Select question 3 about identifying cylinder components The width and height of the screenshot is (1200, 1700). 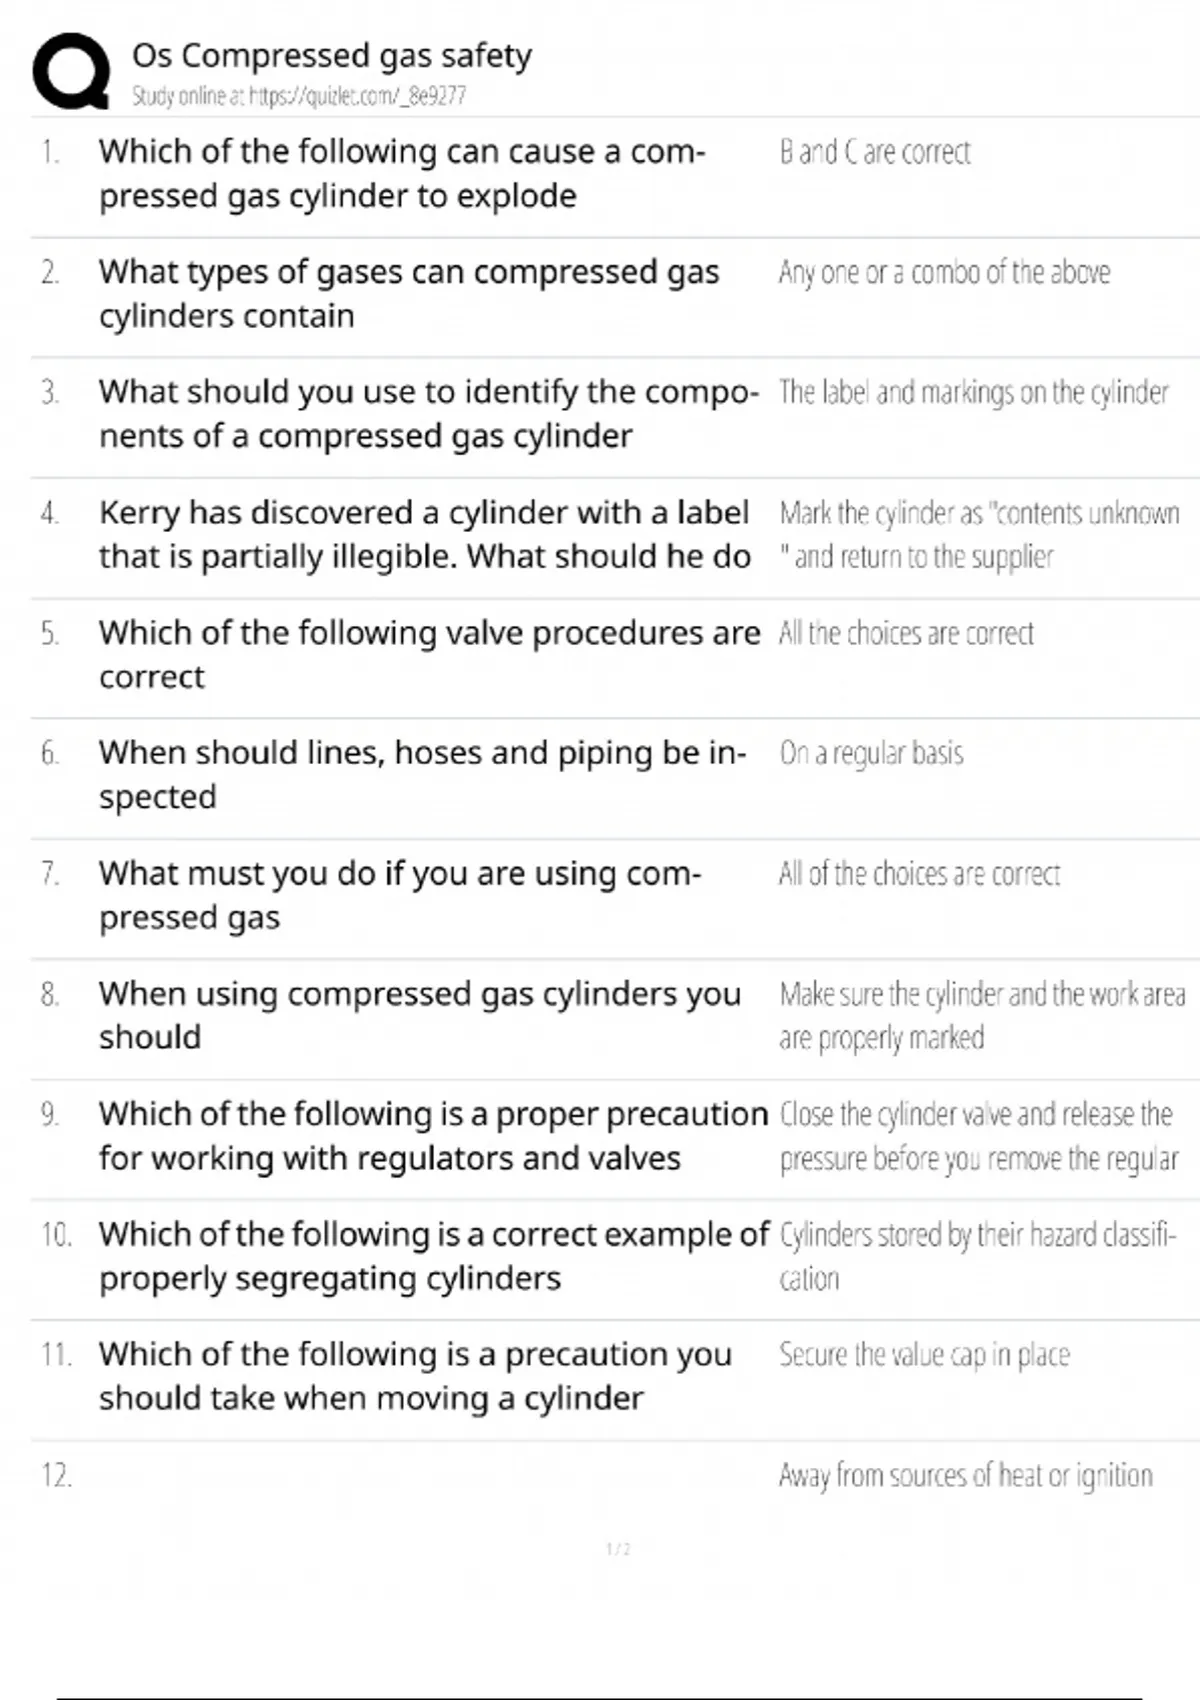tap(428, 413)
